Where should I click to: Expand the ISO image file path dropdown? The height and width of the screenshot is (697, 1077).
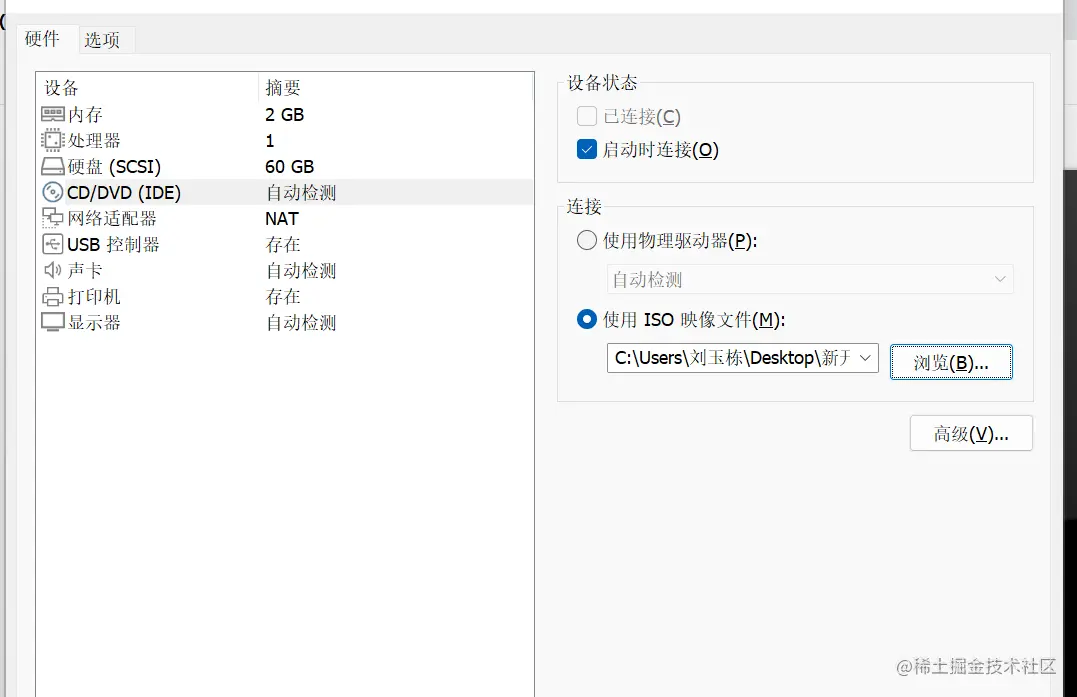point(866,358)
